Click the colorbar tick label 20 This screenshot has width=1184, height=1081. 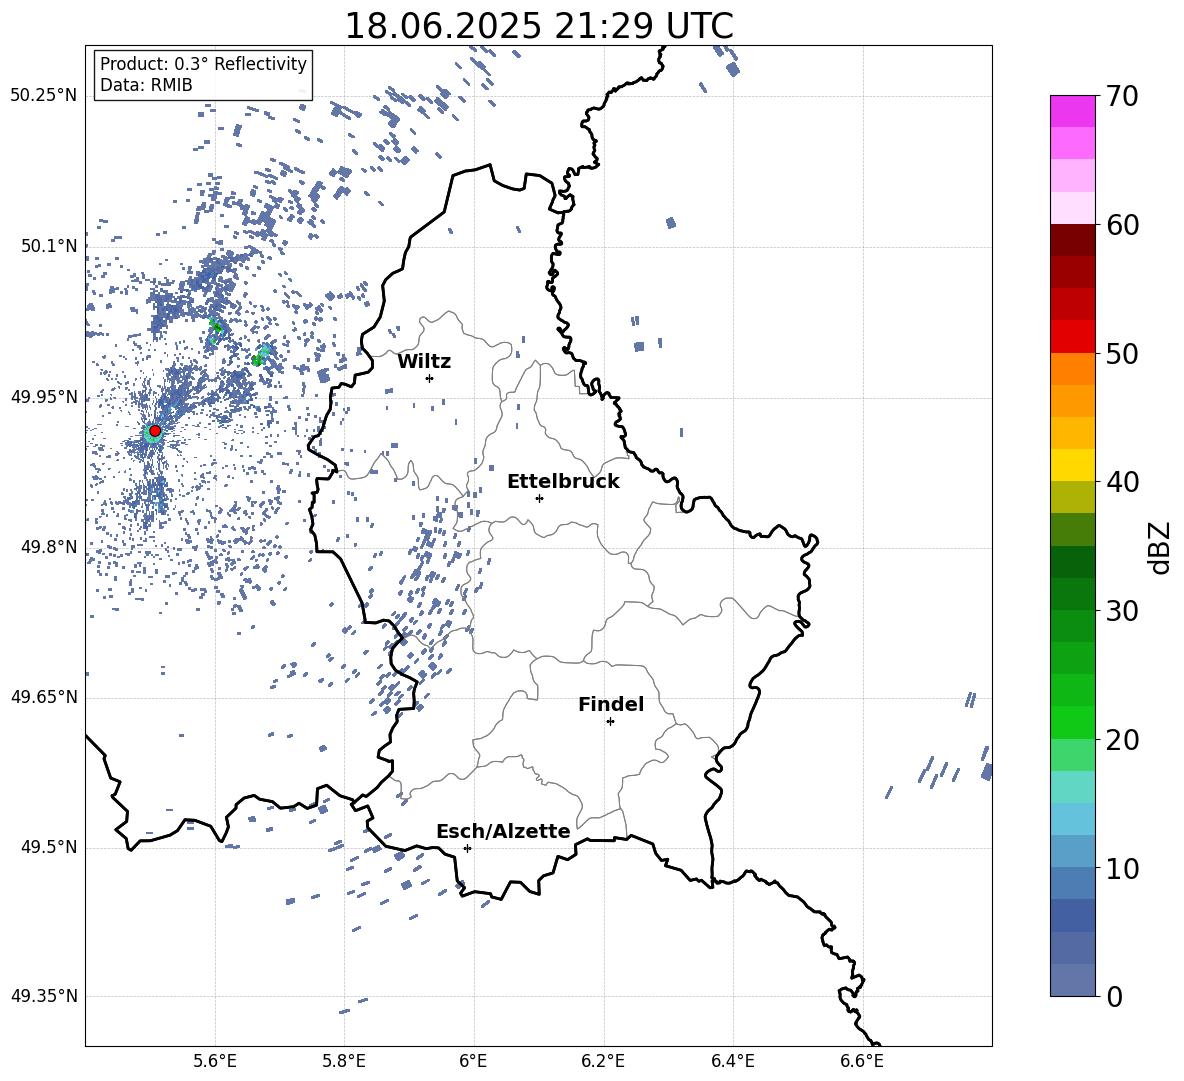click(1122, 740)
